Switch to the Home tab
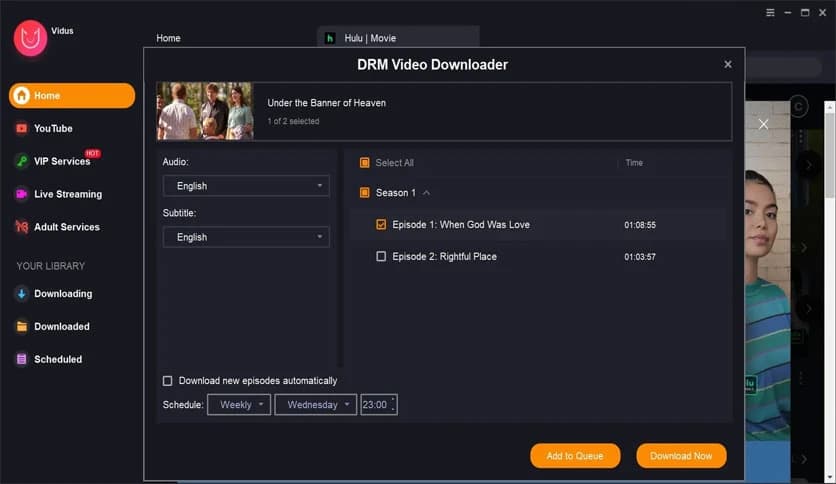 point(168,38)
